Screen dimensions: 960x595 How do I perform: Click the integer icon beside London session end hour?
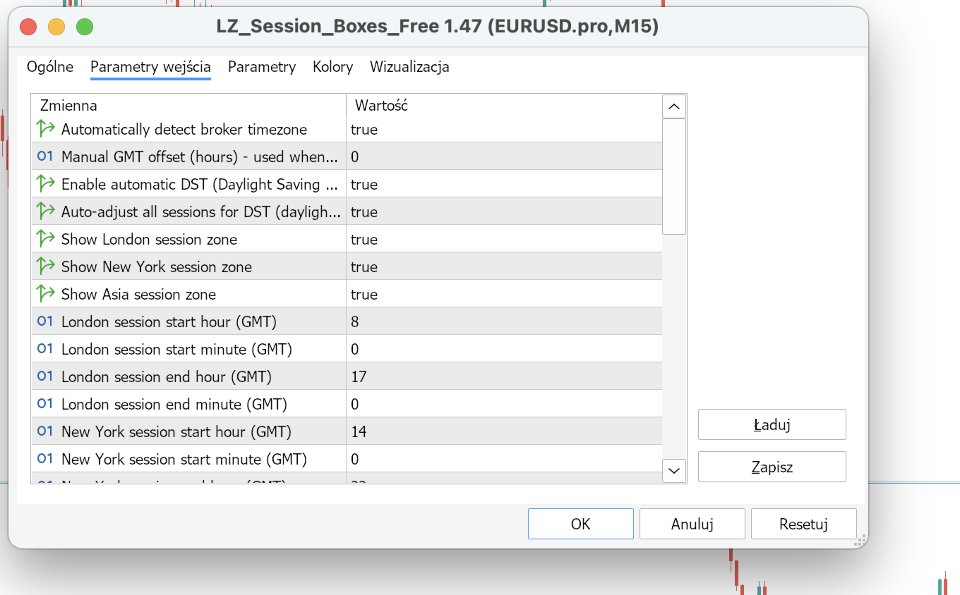pos(45,376)
